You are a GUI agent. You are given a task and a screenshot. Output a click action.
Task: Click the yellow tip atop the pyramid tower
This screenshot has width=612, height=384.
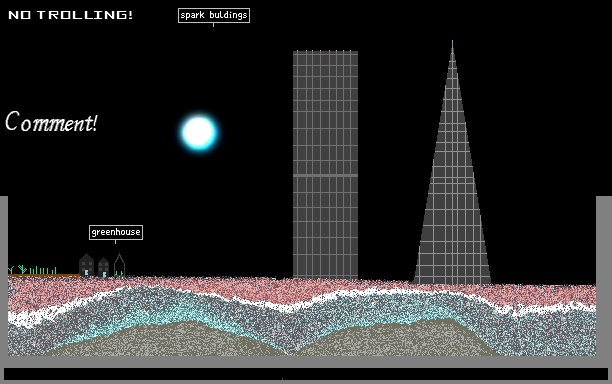pos(452,41)
